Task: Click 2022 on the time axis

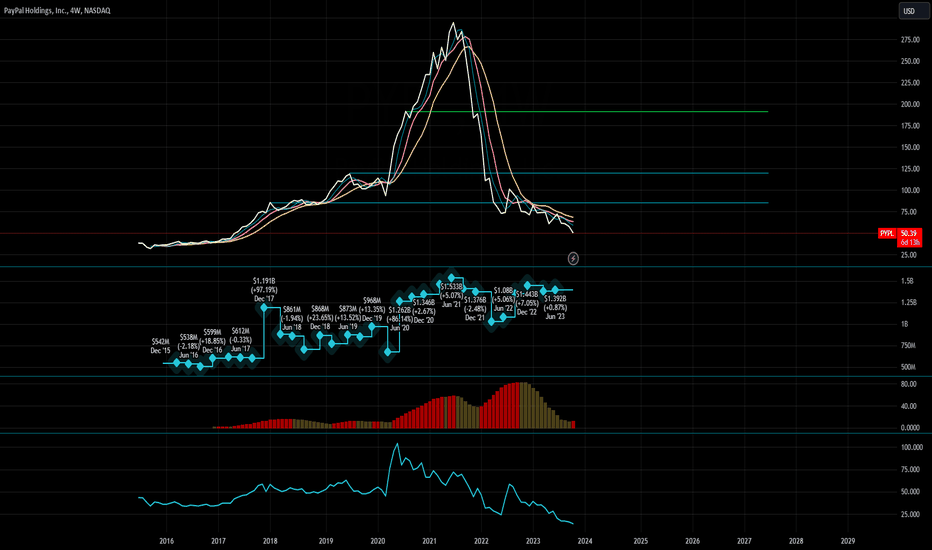Action: (481, 541)
